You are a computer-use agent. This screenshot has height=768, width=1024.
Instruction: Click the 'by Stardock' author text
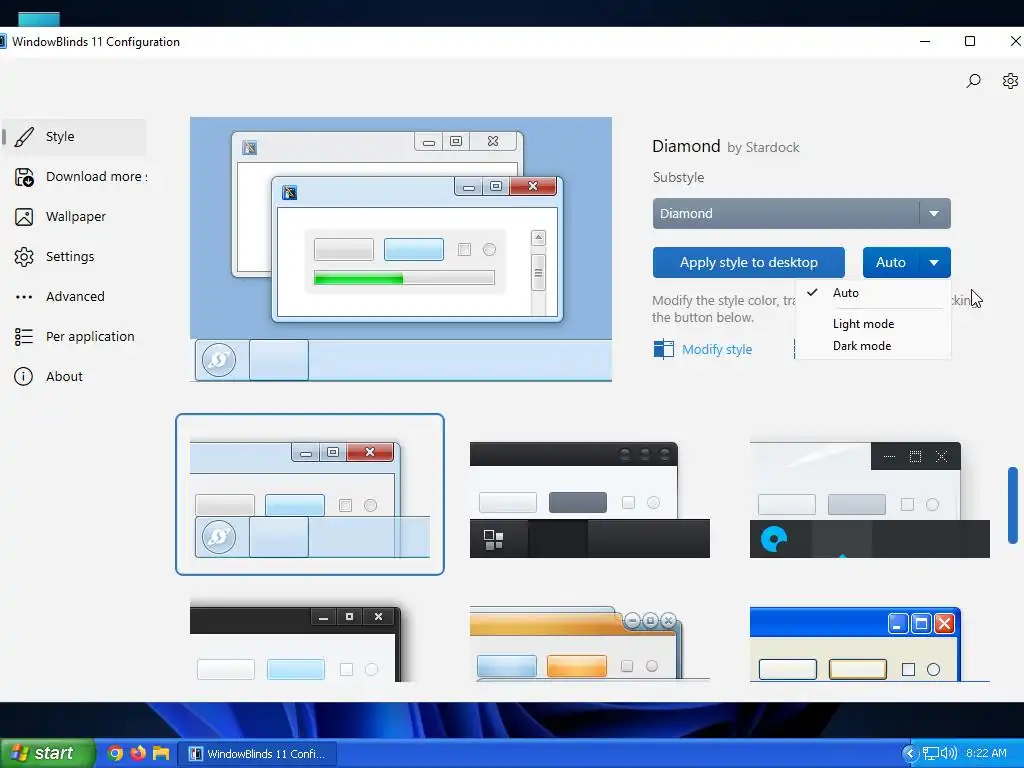tap(763, 148)
